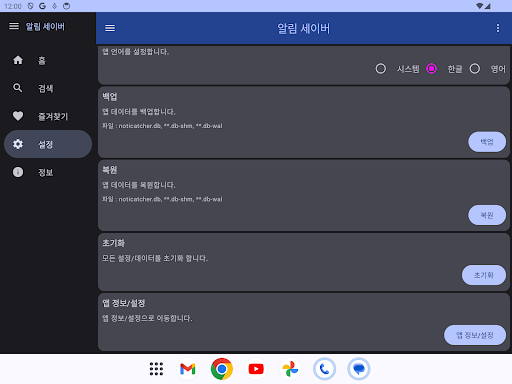Launch YouTube from the taskbar
Image resolution: width=512 pixels, height=384 pixels.
256,369
